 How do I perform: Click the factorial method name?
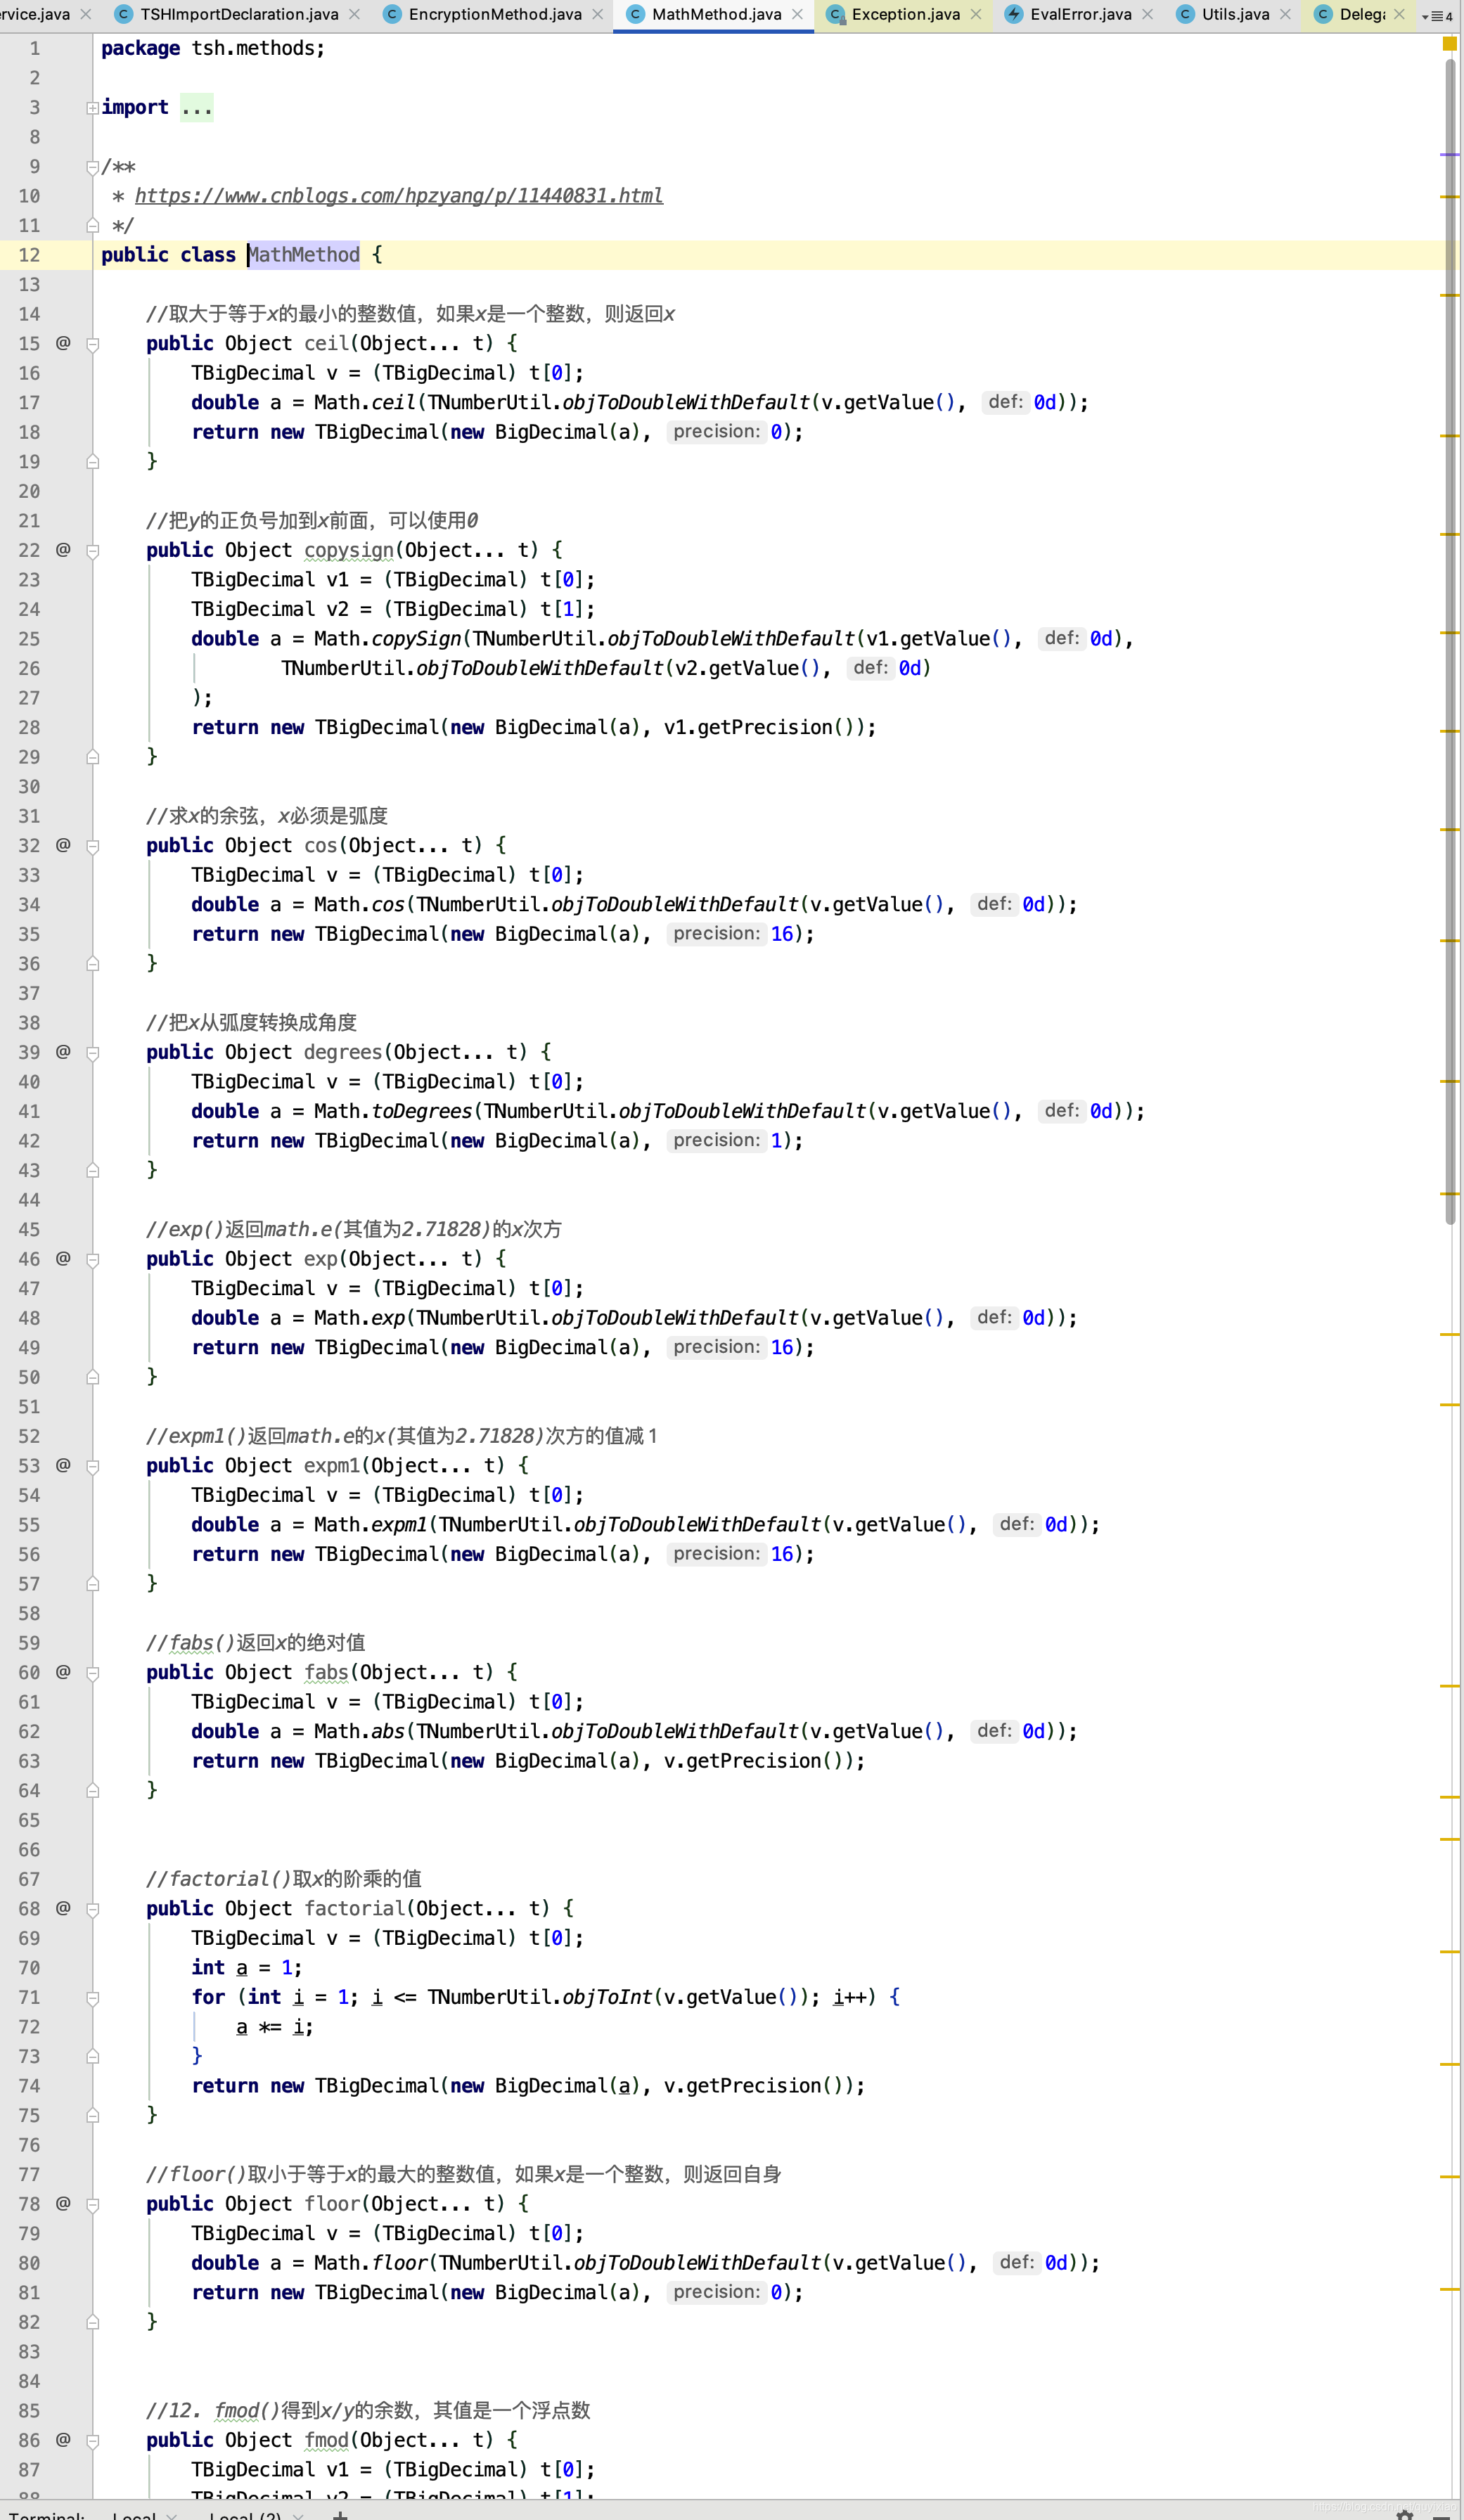point(354,1908)
